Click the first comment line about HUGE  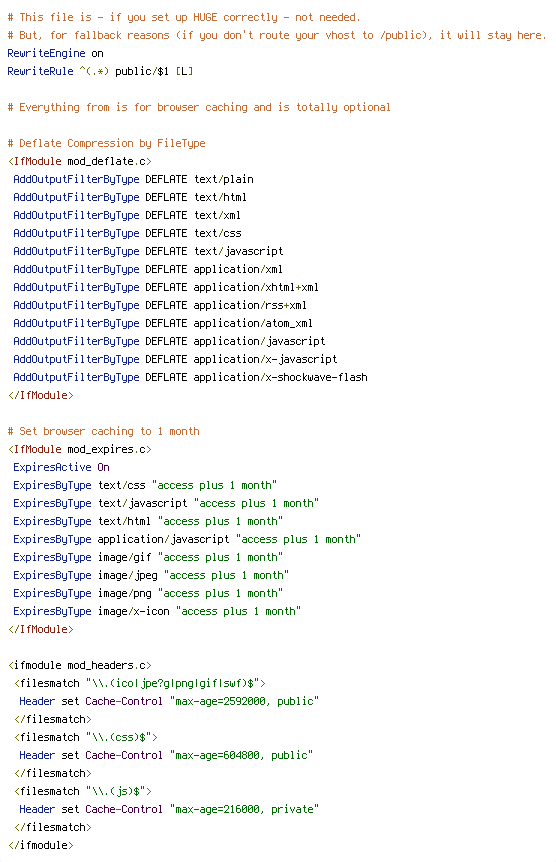(x=184, y=18)
